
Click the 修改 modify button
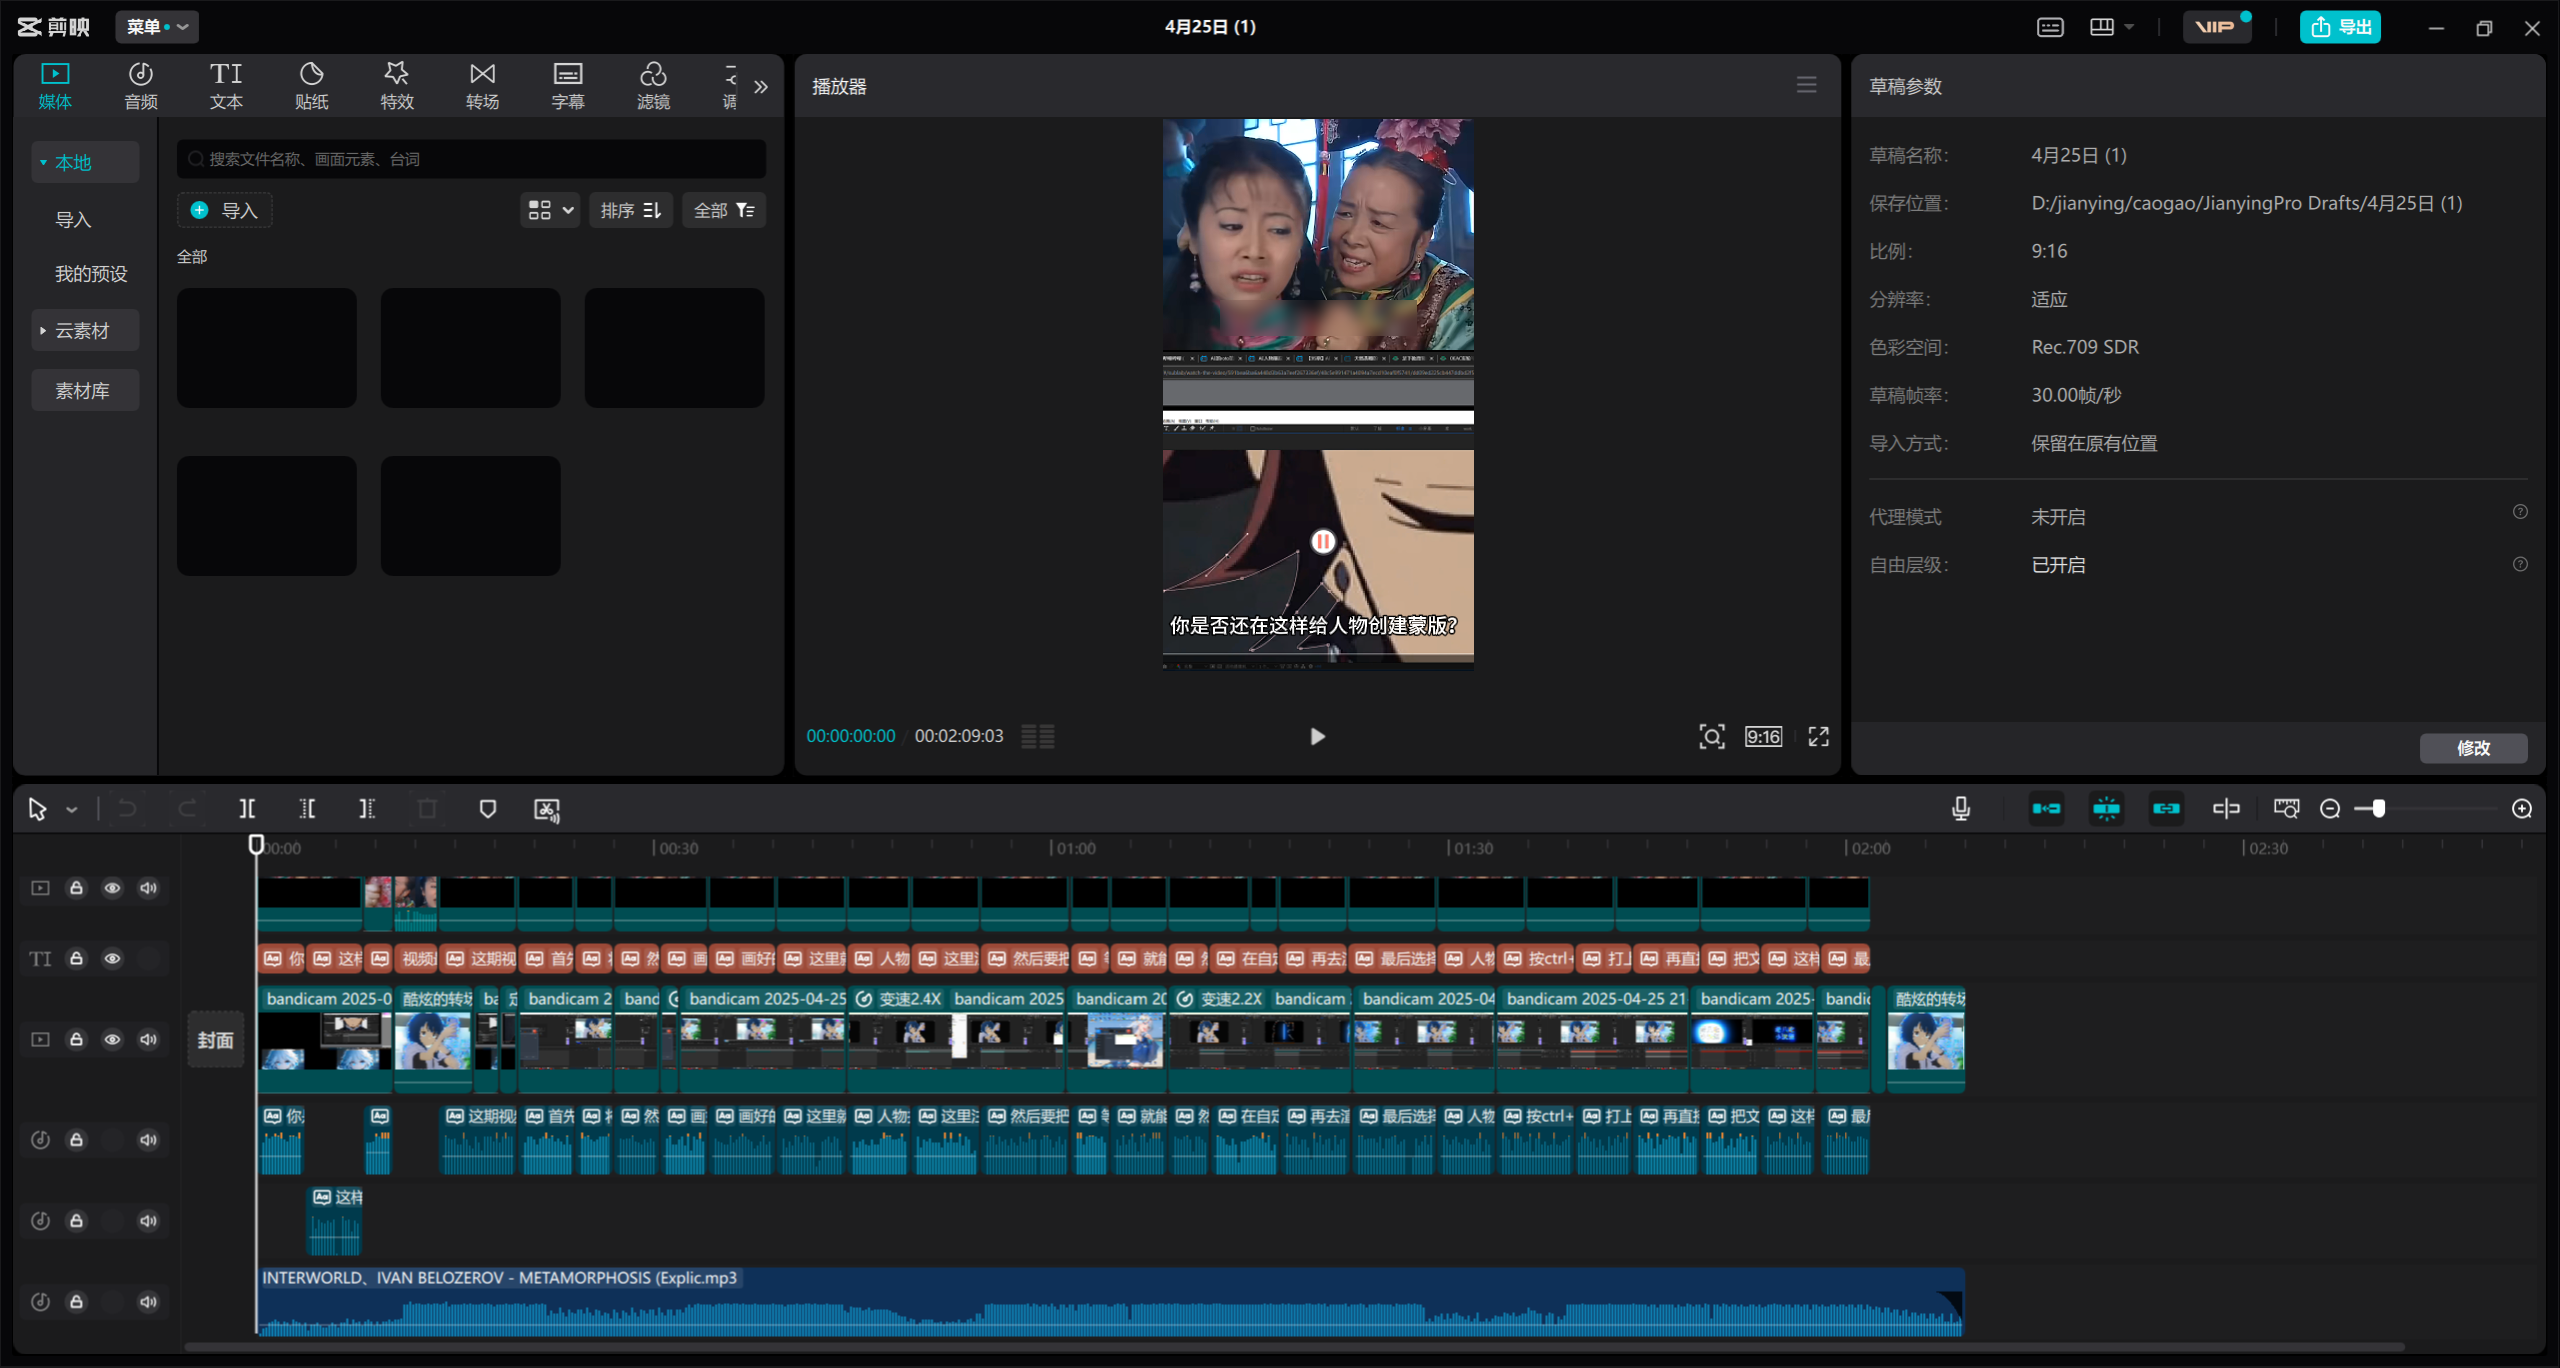click(x=2473, y=748)
